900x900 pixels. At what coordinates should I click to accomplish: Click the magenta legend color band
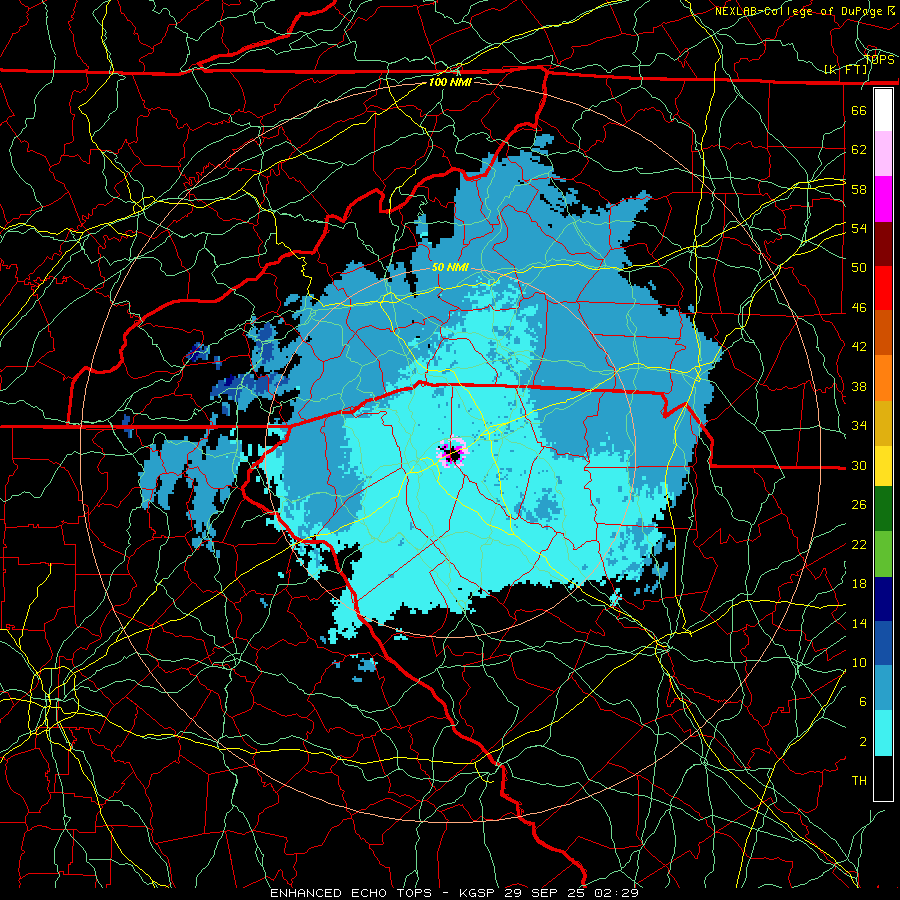(x=883, y=199)
